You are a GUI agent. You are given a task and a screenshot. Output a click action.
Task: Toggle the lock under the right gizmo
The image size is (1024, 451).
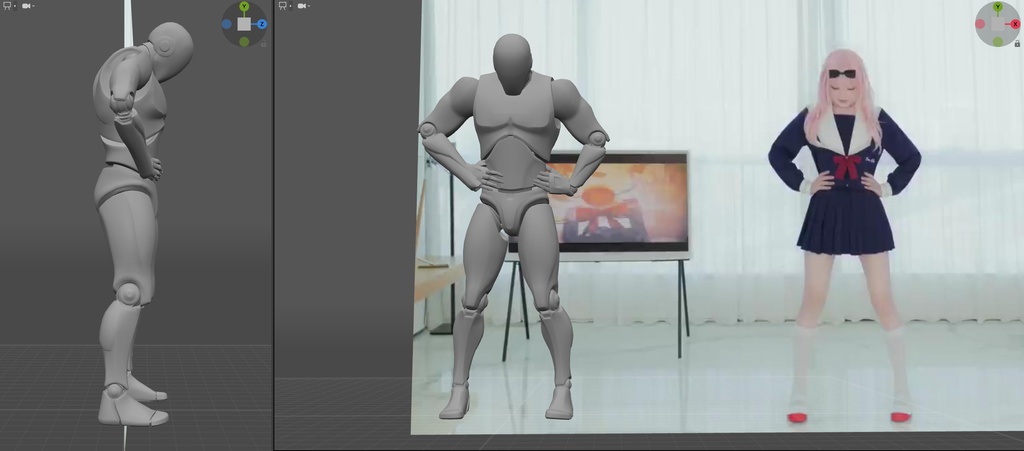pyautogui.click(x=1017, y=44)
